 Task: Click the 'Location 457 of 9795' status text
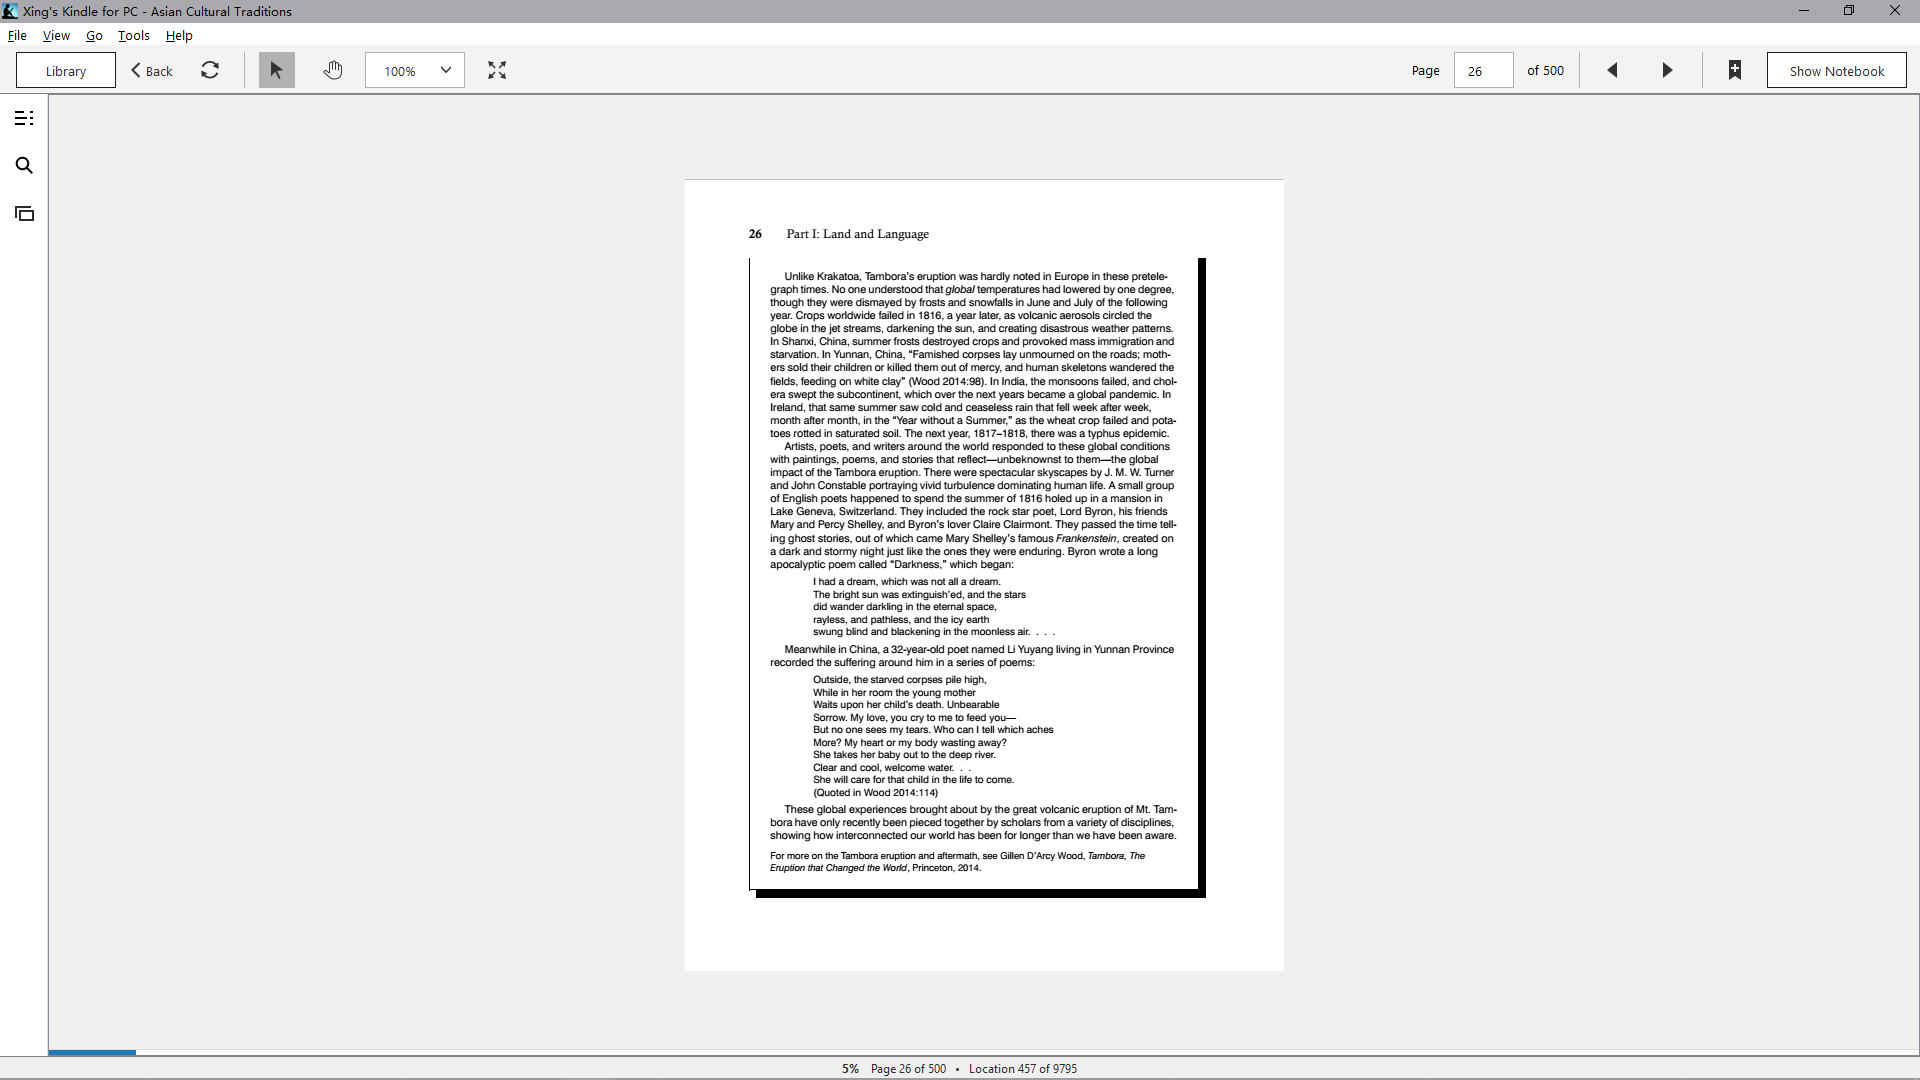click(x=1023, y=1068)
